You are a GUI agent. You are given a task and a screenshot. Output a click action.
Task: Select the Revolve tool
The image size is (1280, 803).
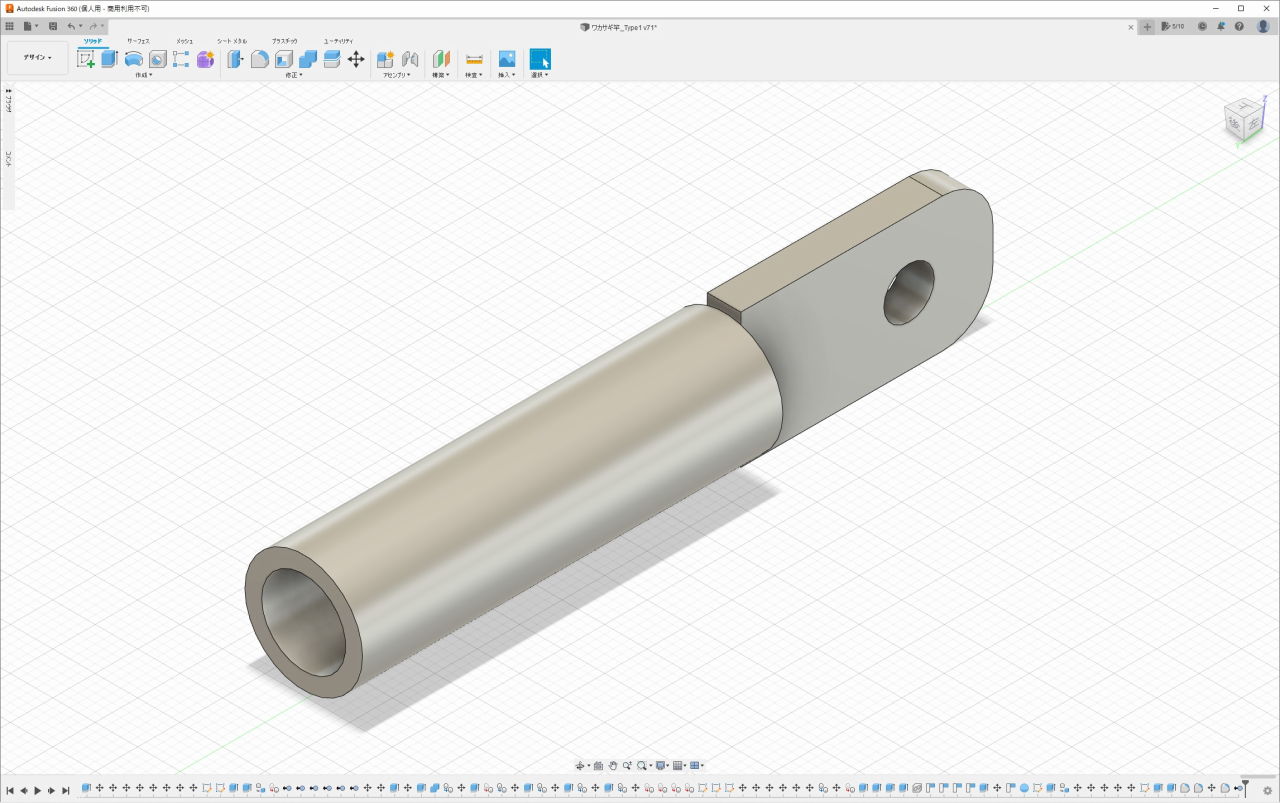(x=133, y=59)
